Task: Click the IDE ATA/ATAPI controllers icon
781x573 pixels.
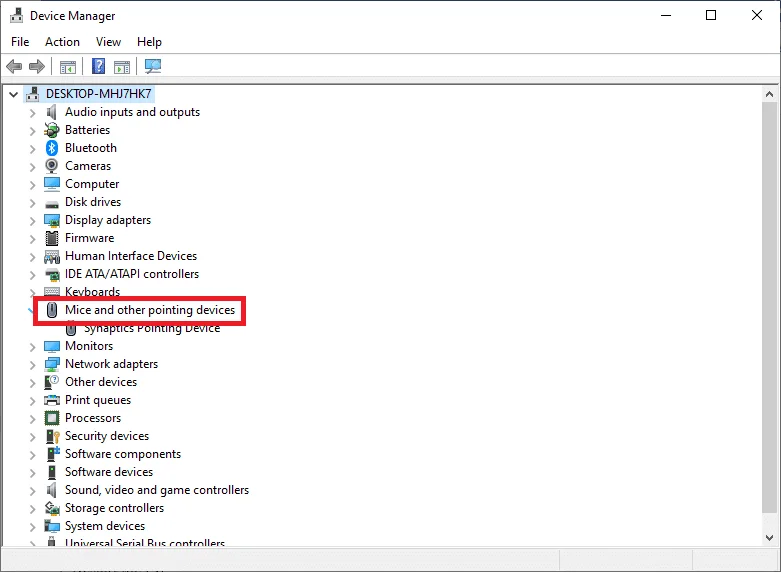Action: [52, 274]
